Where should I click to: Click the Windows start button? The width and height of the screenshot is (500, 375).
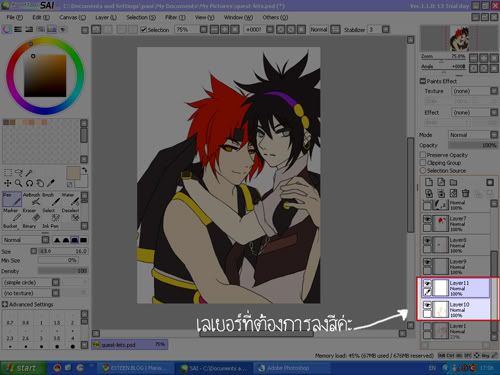(x=23, y=368)
